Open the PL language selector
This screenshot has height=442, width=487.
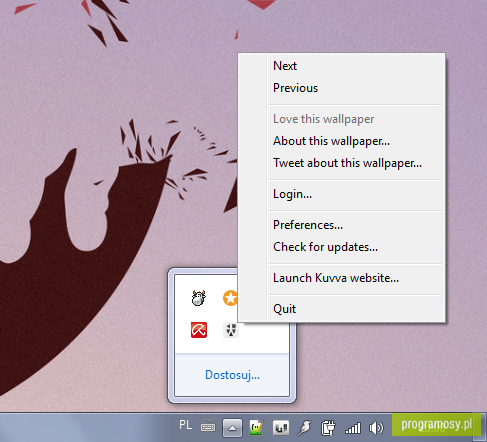(x=185, y=425)
